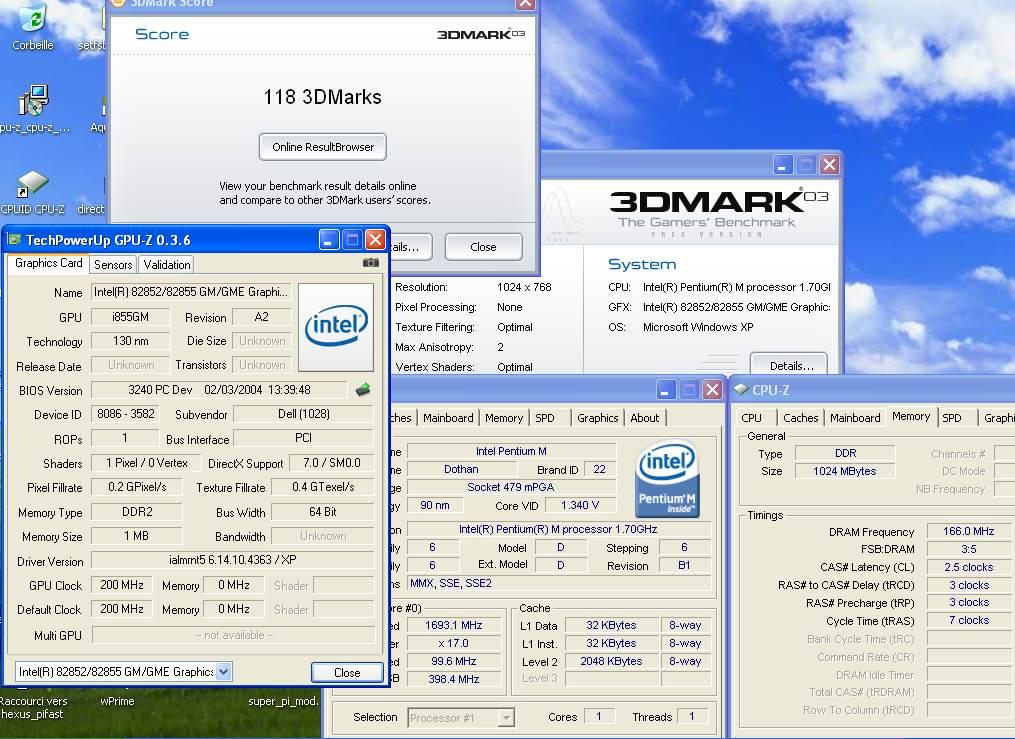Click the partially hidden Details button in Score dialog
Image resolution: width=1015 pixels, height=739 pixels.
(x=410, y=247)
